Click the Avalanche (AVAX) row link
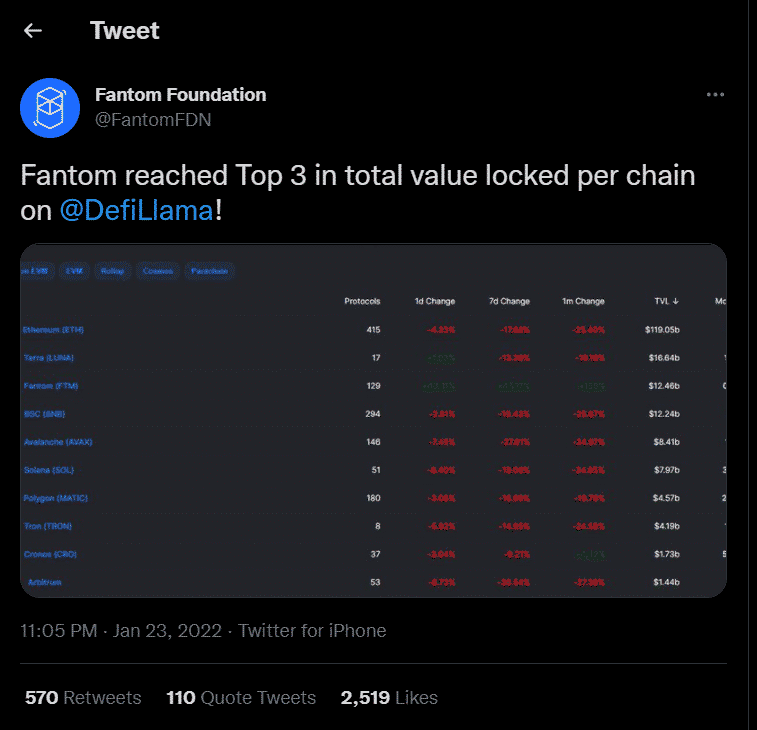 click(x=59, y=441)
